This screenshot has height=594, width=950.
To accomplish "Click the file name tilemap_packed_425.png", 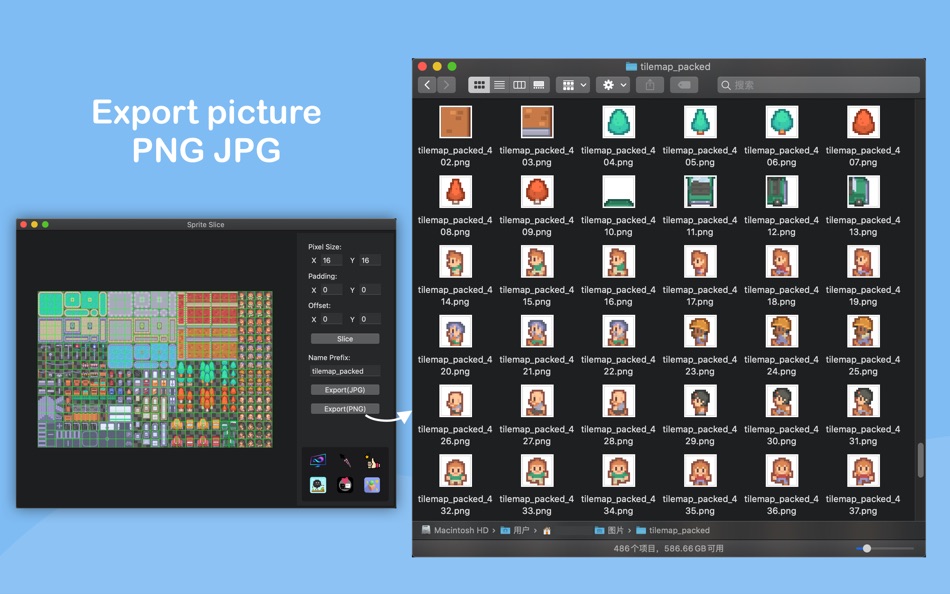I will (863, 365).
